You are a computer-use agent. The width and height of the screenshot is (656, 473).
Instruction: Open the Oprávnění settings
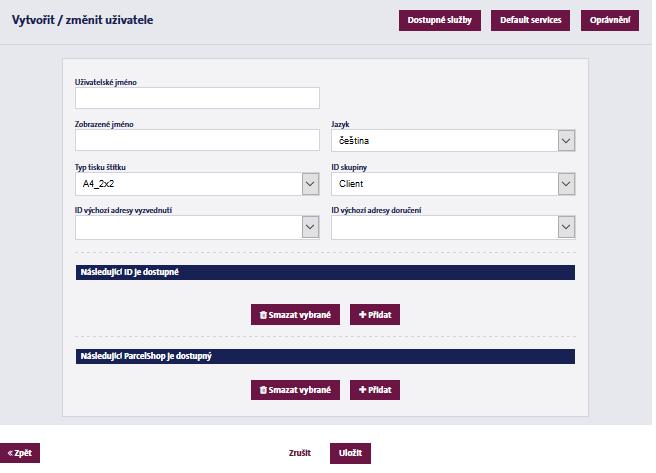(x=610, y=20)
